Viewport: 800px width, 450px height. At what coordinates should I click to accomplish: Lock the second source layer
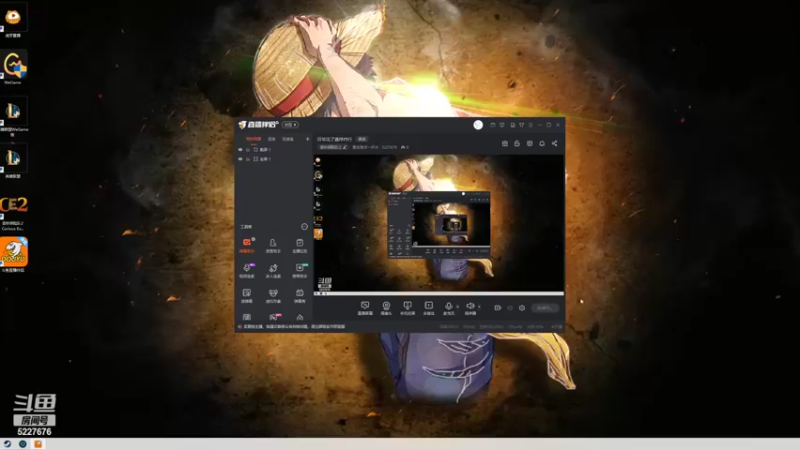(248, 159)
